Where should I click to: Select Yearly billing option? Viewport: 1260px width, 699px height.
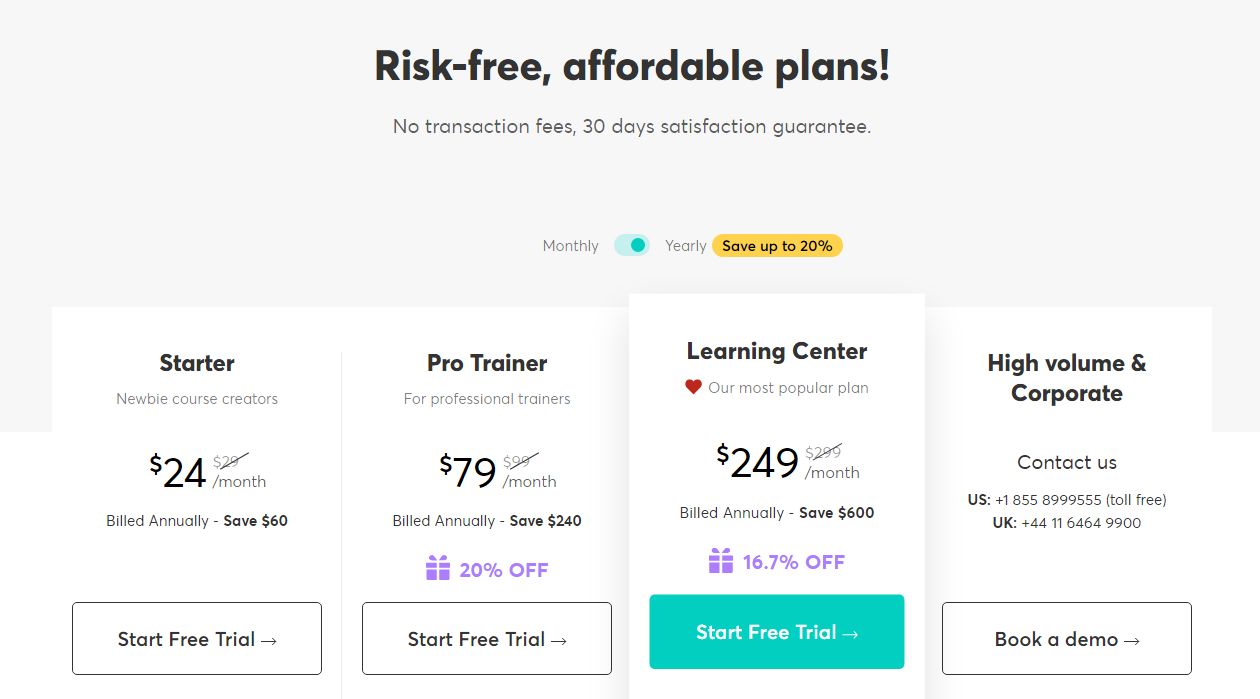(686, 245)
